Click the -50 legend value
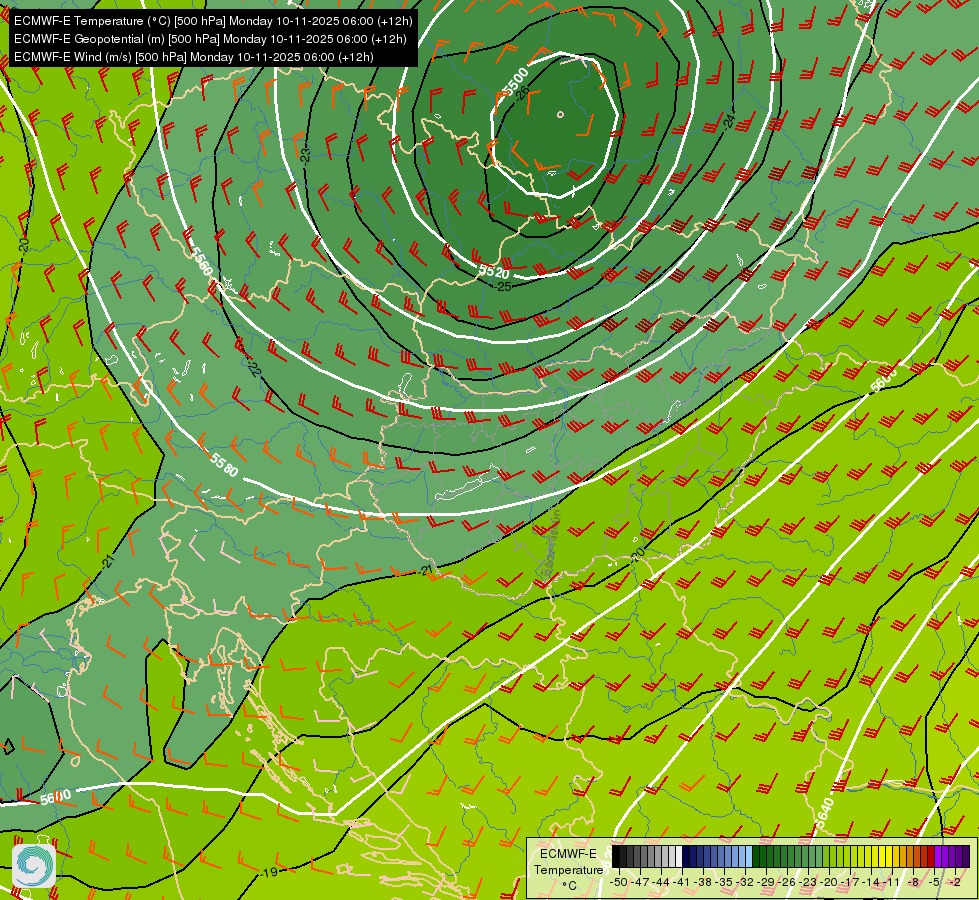 [x=619, y=882]
